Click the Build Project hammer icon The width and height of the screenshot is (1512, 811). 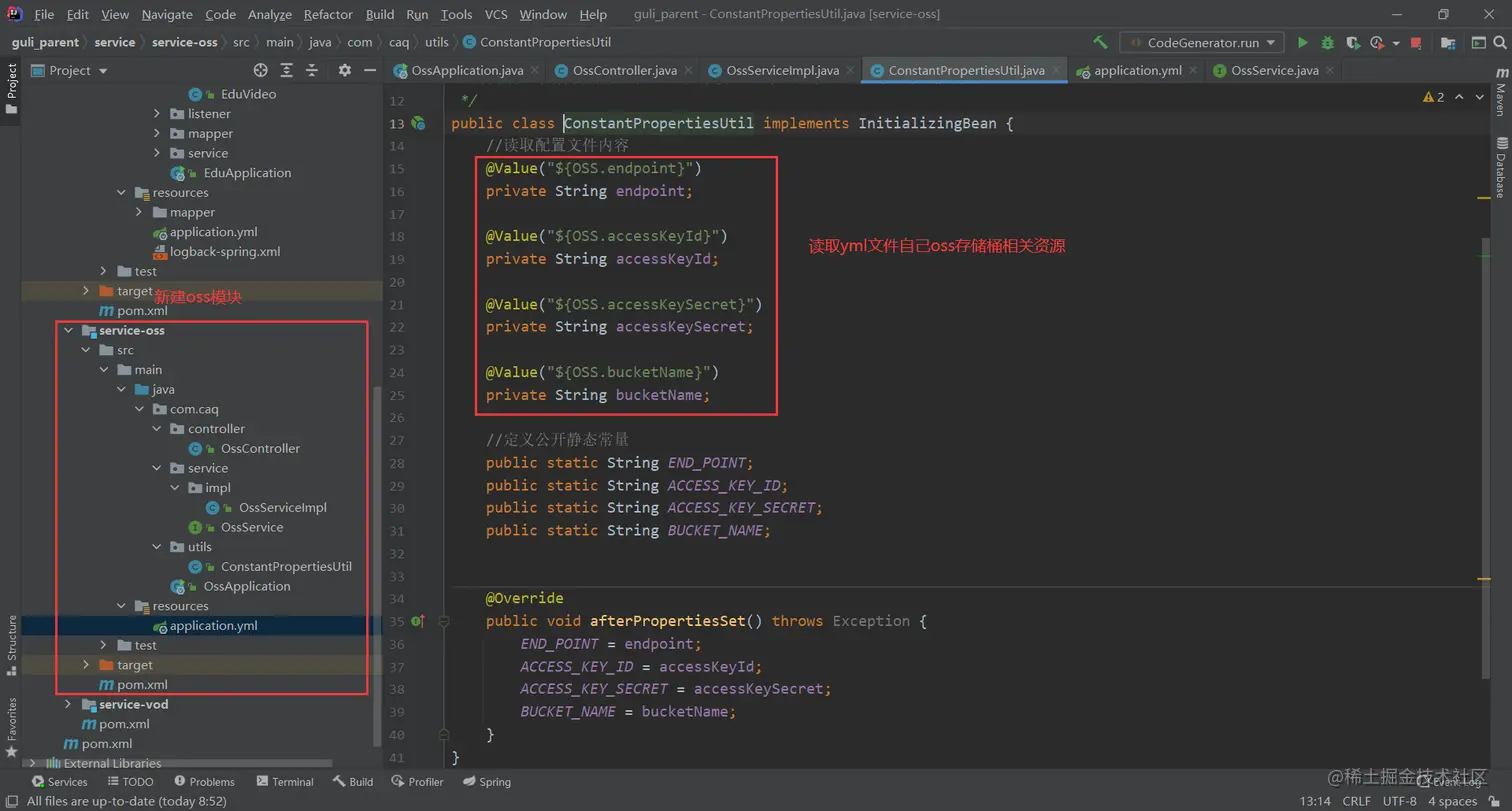(1100, 43)
